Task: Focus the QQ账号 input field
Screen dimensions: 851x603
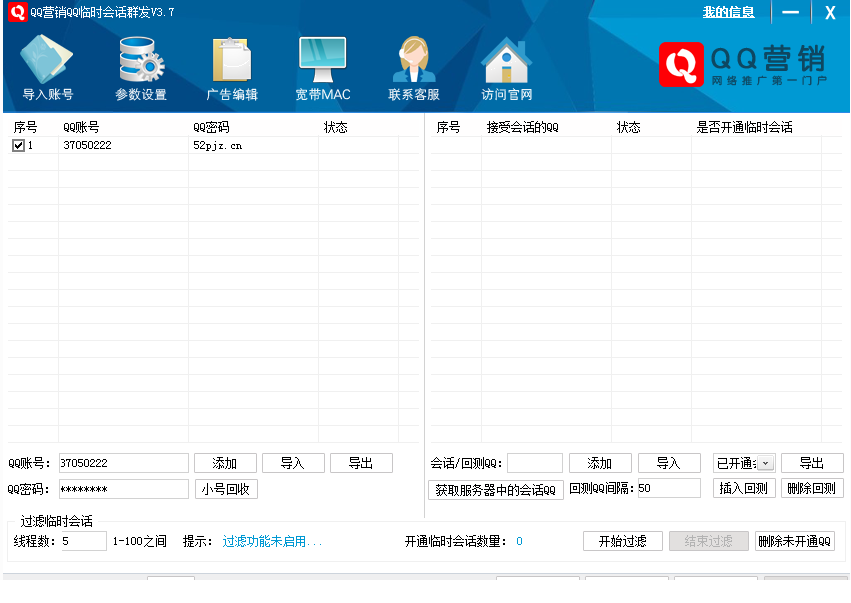Action: (124, 463)
